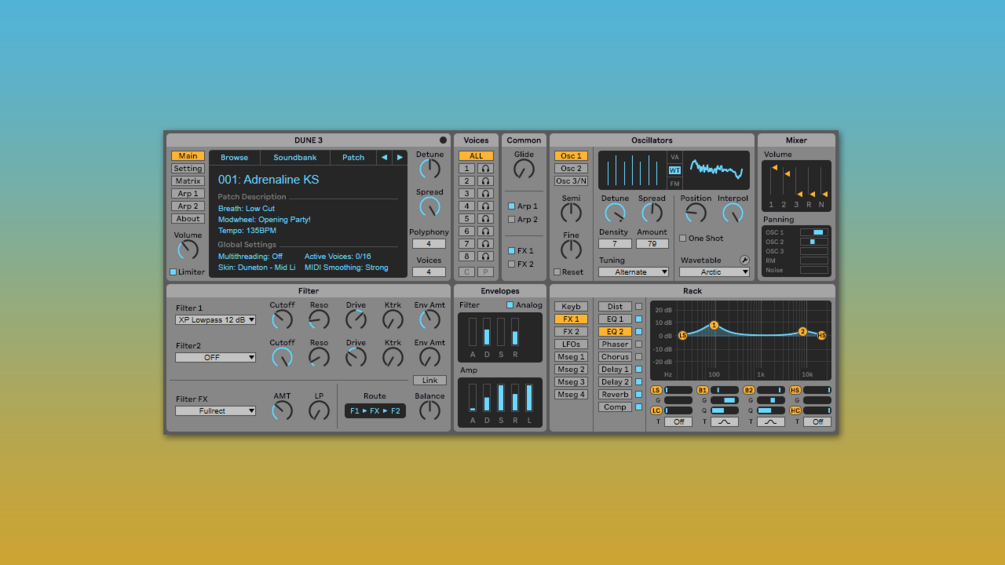
Task: Select WT oscillator mode
Action: [674, 170]
